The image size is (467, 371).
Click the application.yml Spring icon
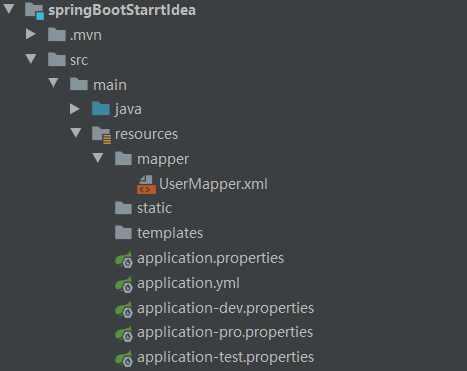click(124, 284)
